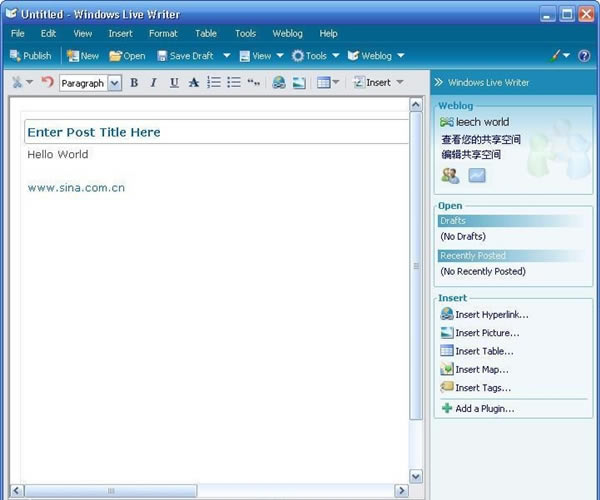Toggle strikethrough text formatting

click(x=193, y=83)
